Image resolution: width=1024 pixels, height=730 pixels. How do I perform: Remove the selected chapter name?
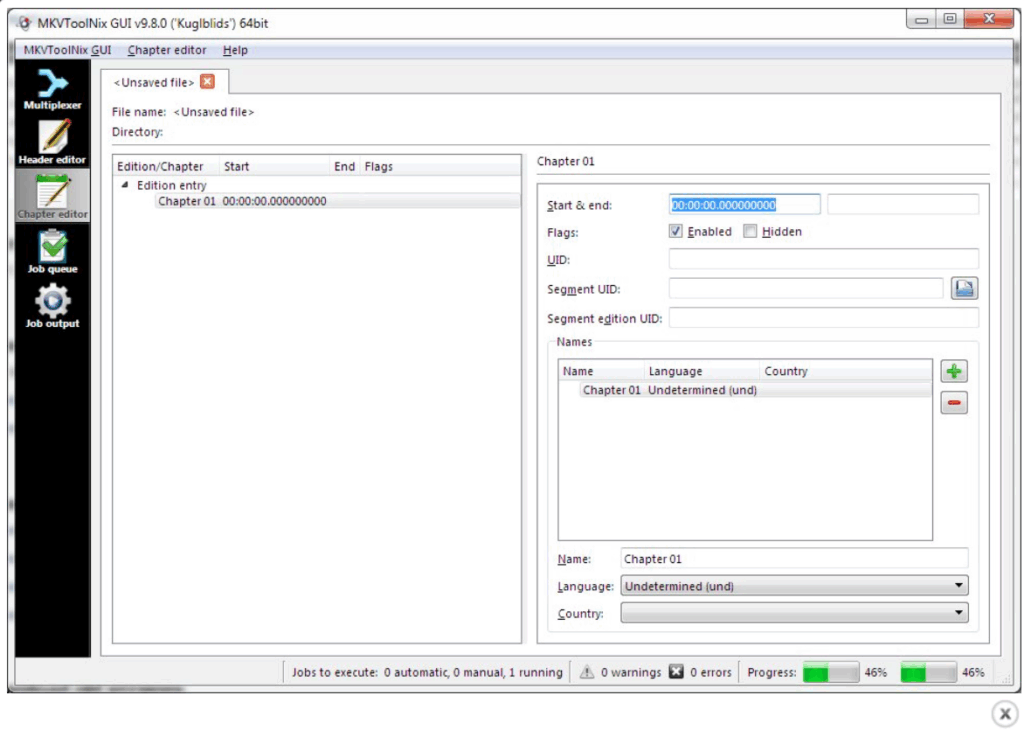954,402
